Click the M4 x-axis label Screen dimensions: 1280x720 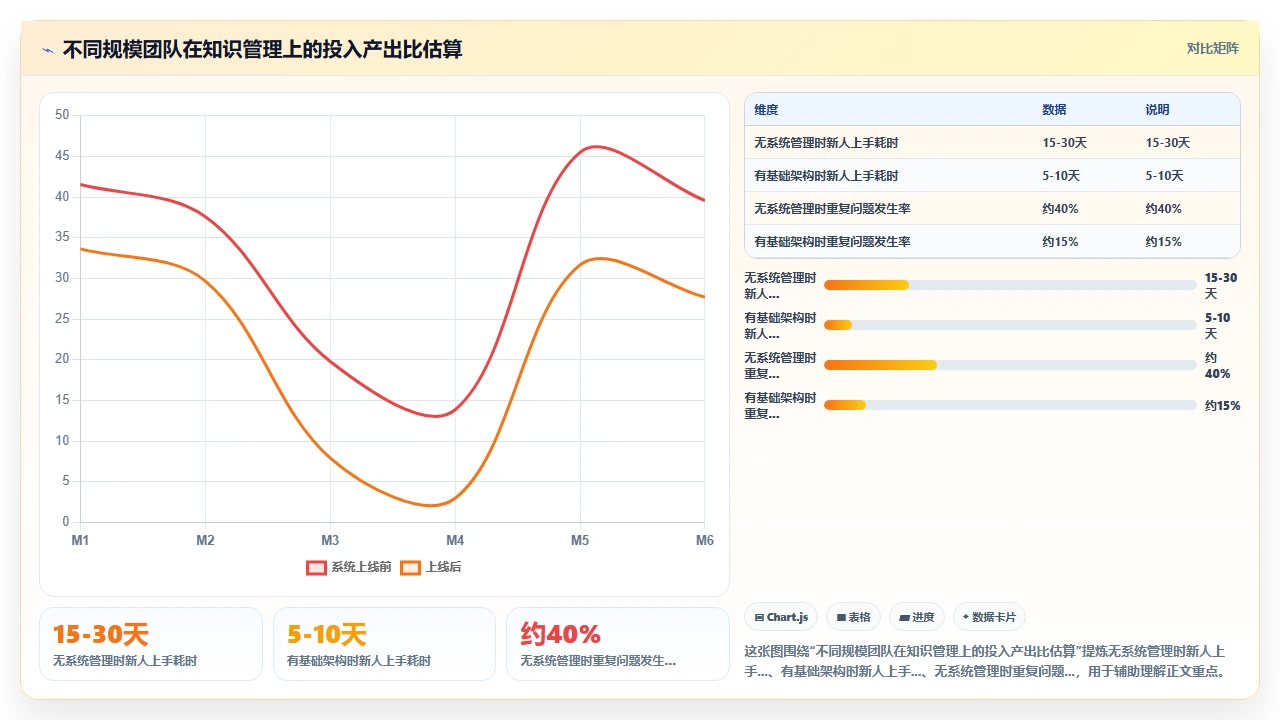click(x=455, y=540)
